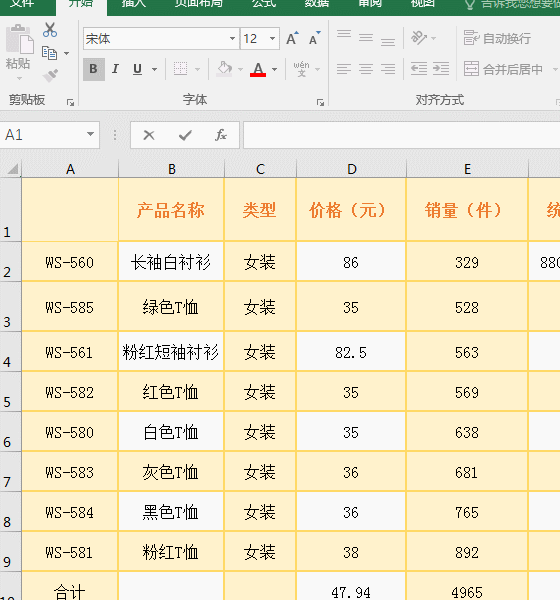Open the Name Box dropdown arrow
Viewport: 560px width, 600px height.
click(x=90, y=134)
